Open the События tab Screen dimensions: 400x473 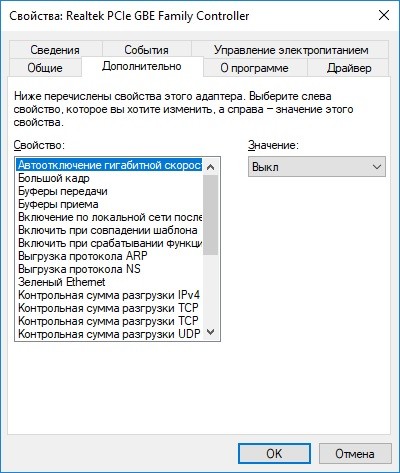click(x=146, y=50)
